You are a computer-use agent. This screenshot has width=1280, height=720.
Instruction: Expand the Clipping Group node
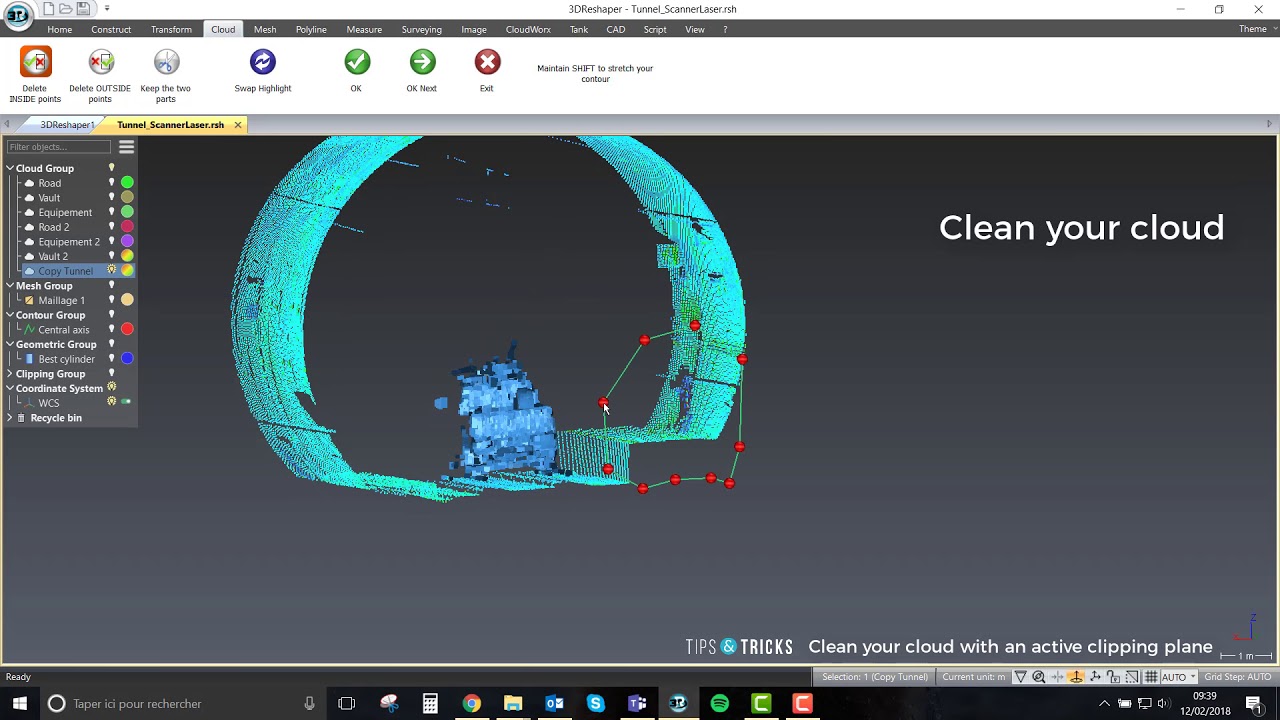coord(10,374)
